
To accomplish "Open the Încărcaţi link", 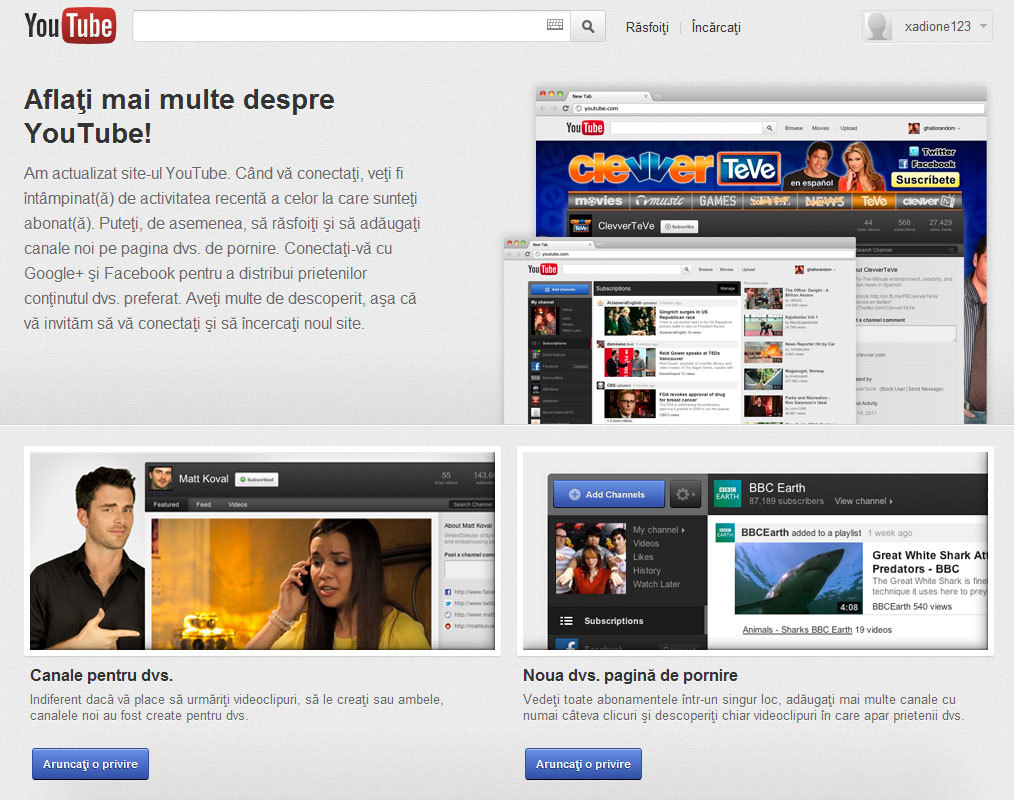I will pos(716,27).
